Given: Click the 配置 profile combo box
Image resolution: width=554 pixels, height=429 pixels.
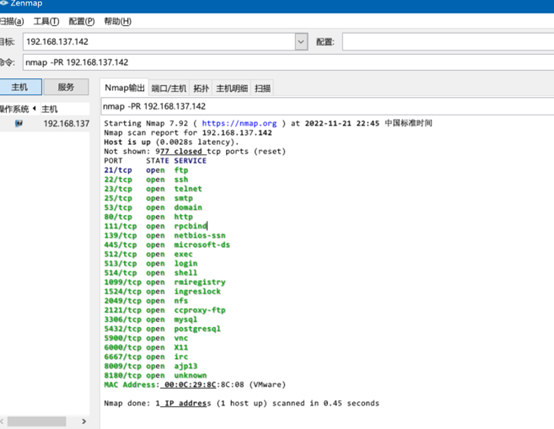Looking at the screenshot, I should (448, 42).
